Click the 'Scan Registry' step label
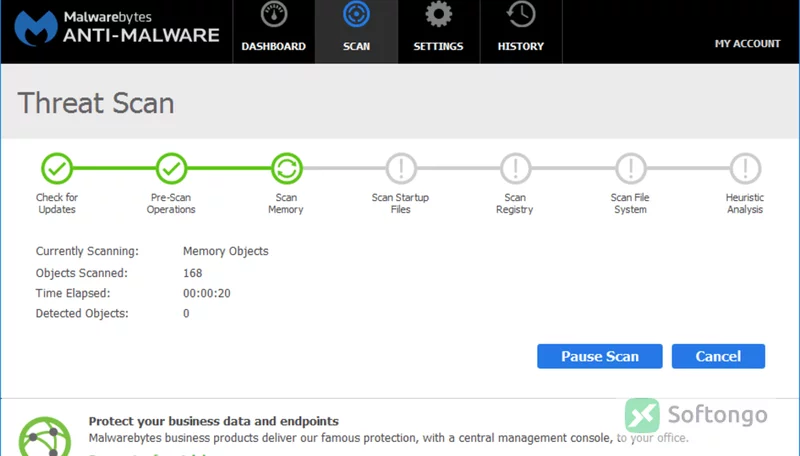 (515, 204)
